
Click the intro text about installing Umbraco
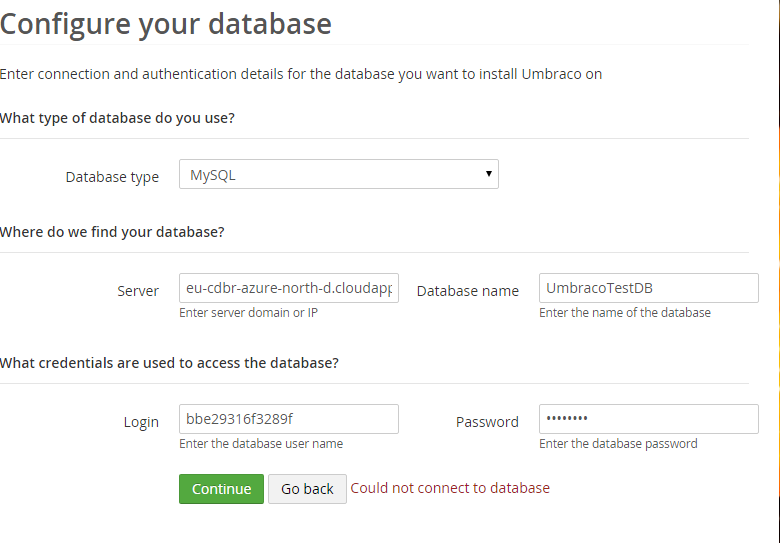[x=300, y=74]
